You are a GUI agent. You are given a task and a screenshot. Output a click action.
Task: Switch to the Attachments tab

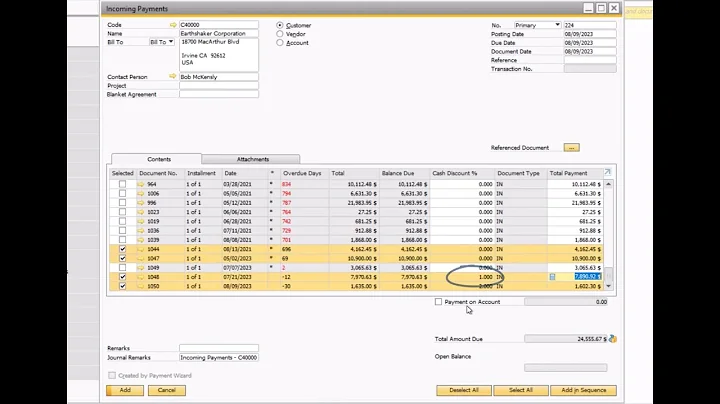253,159
